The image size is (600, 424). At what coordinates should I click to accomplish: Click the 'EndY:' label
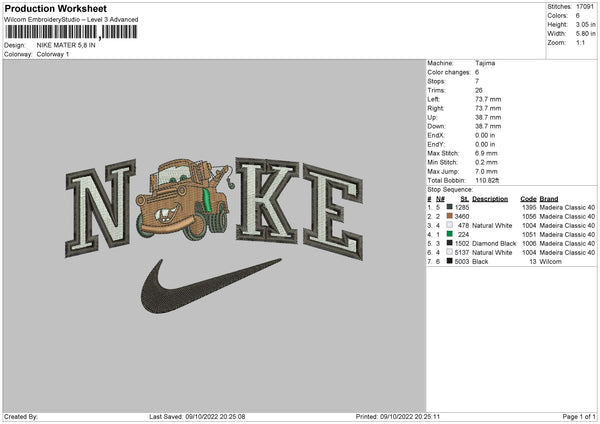click(x=436, y=144)
